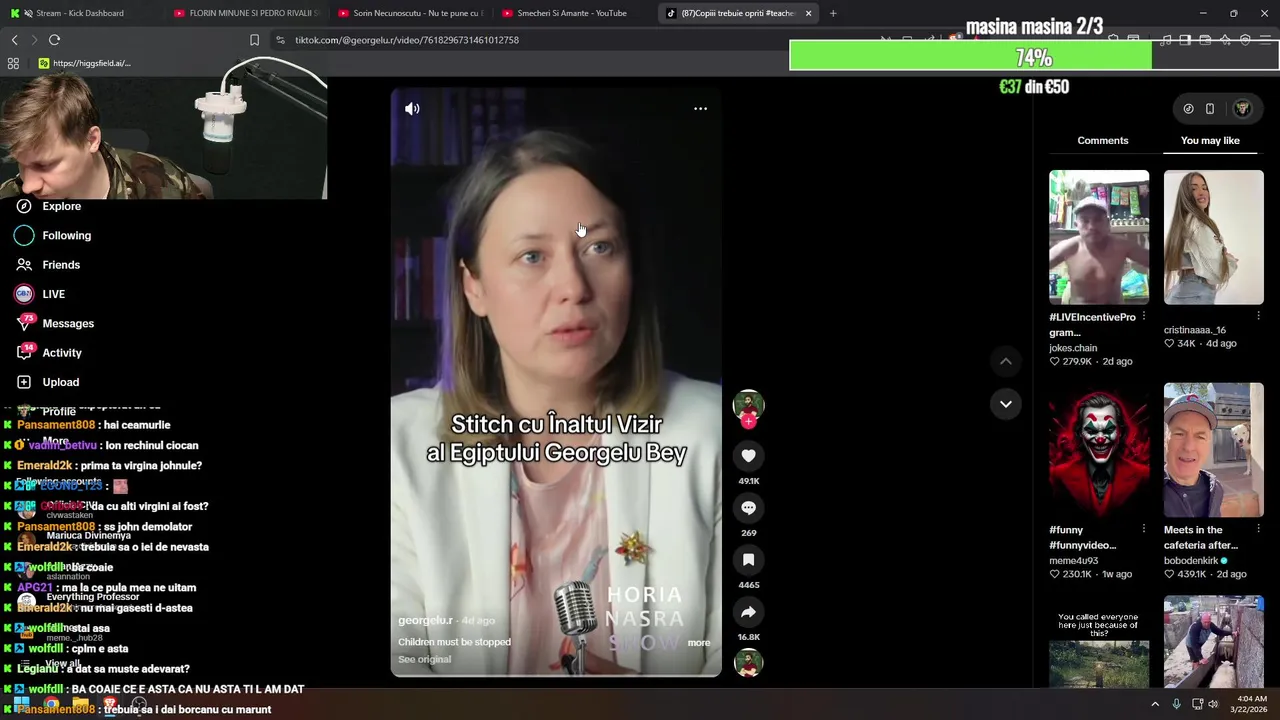Click 'See original' under the caption

(425, 660)
